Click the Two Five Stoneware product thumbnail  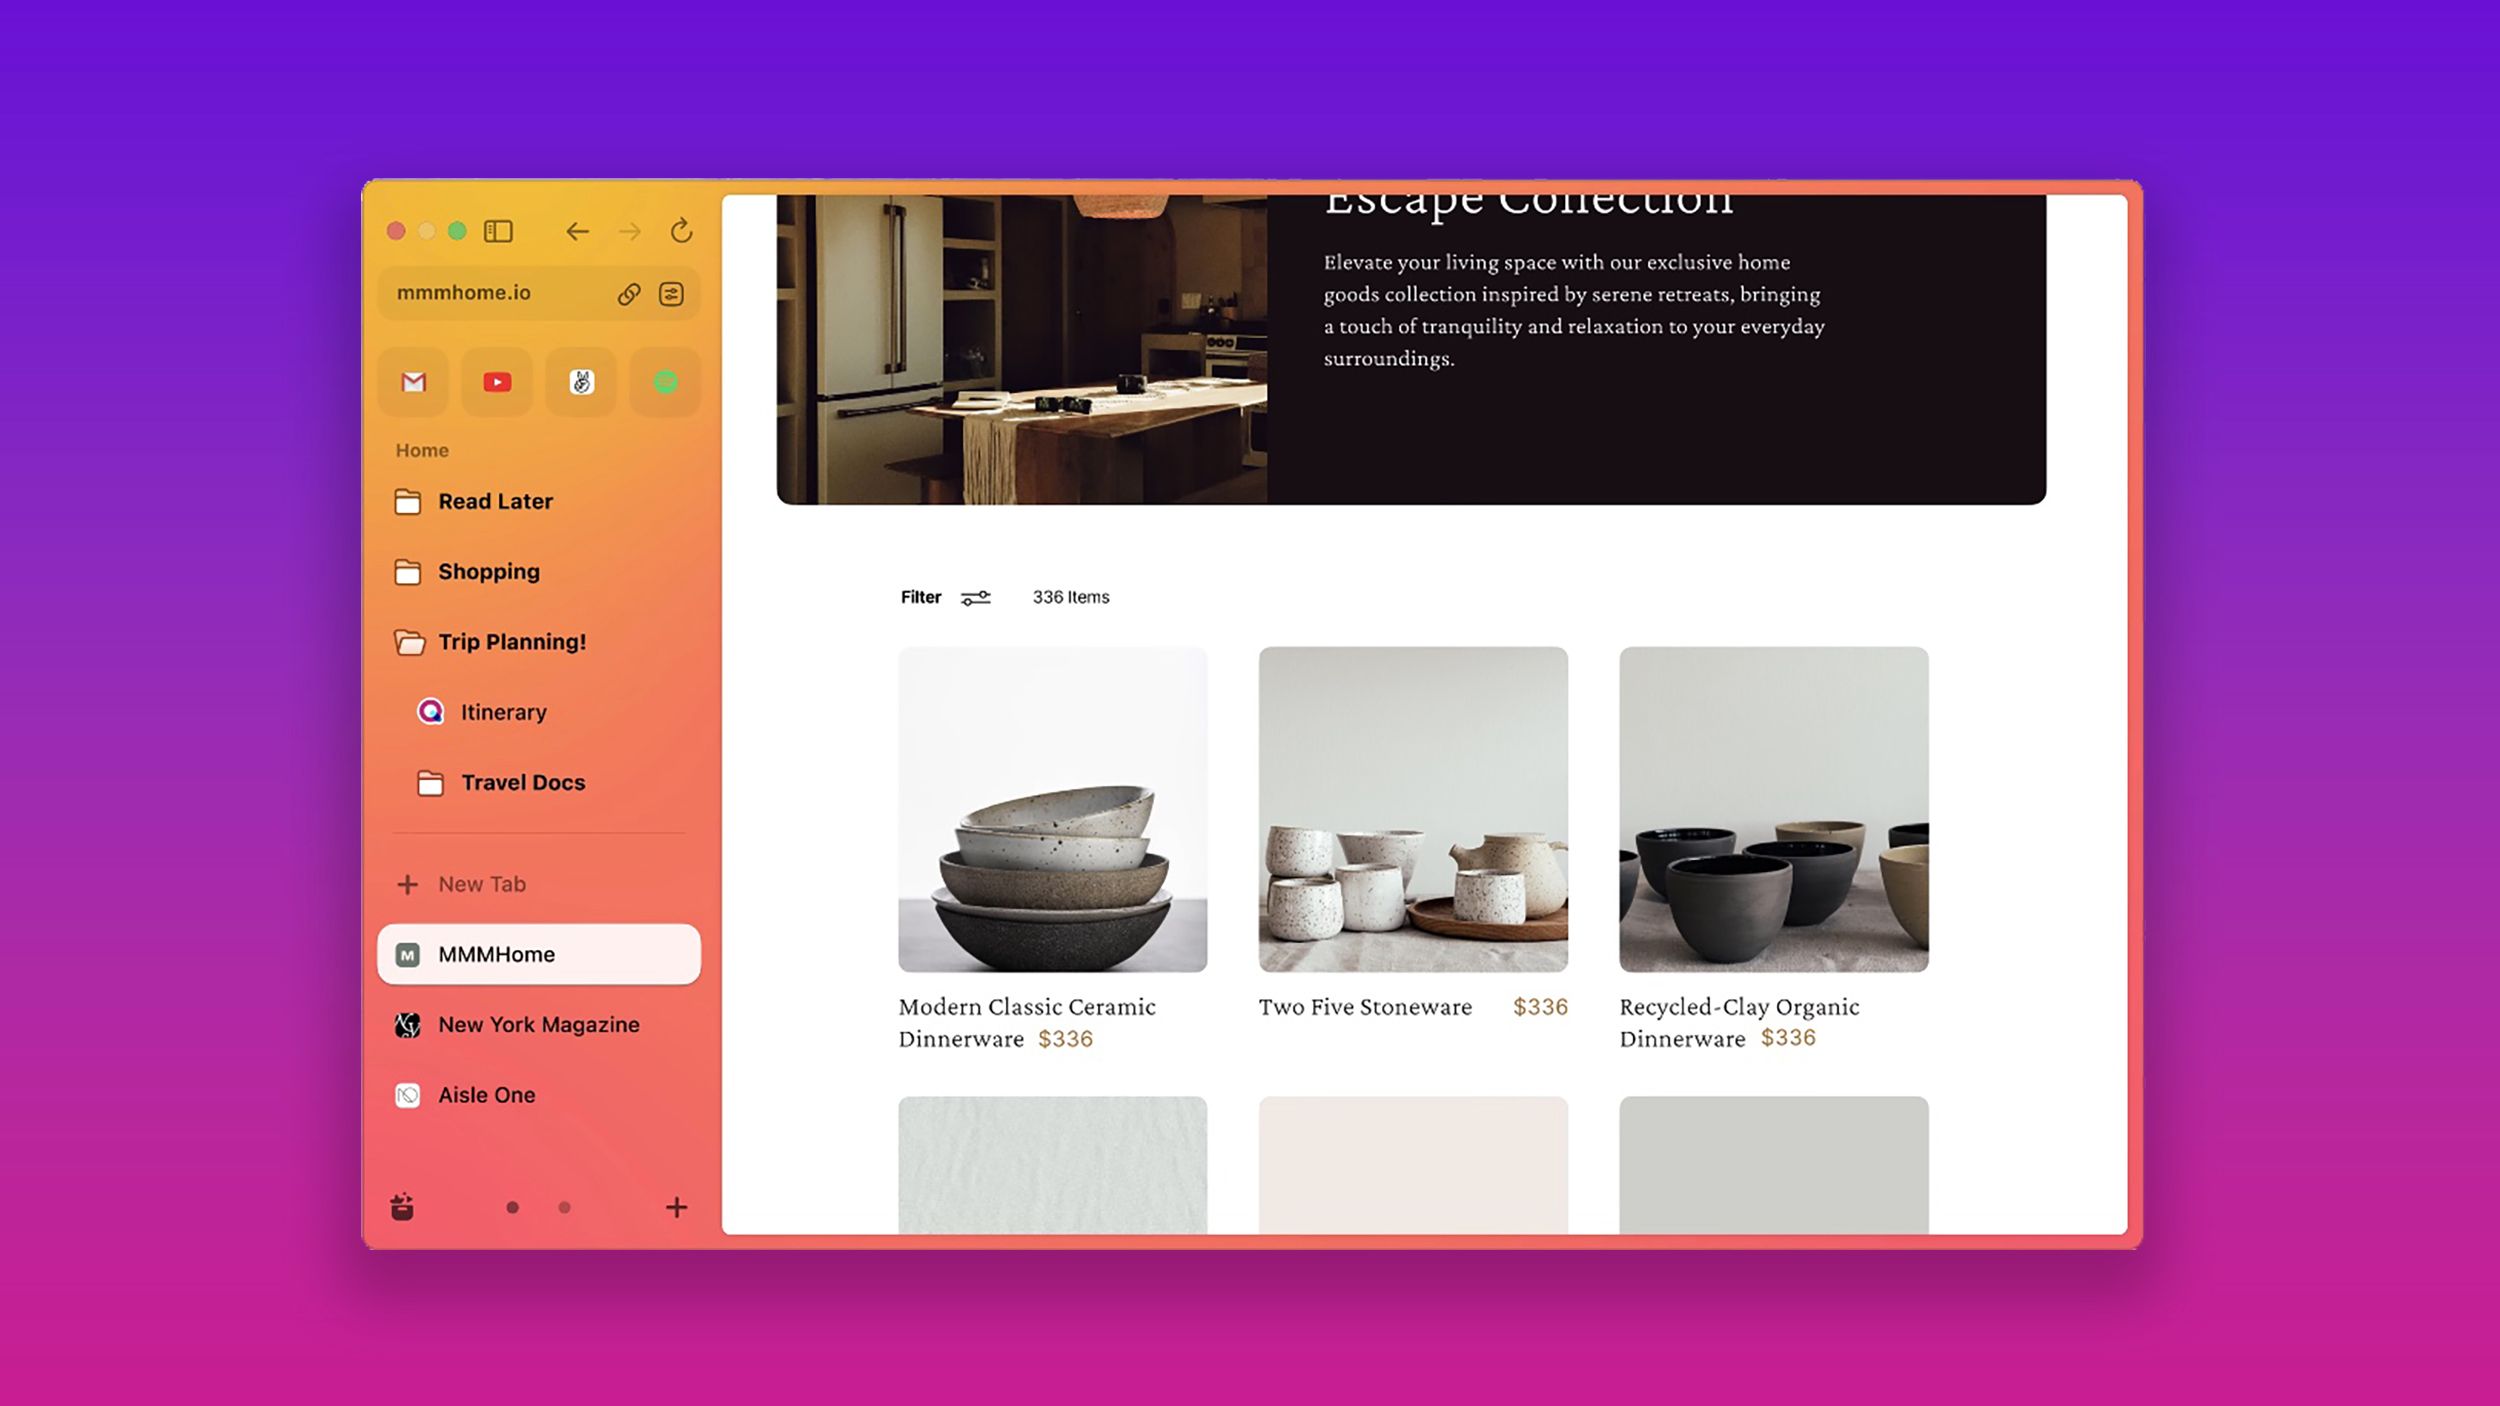point(1411,809)
